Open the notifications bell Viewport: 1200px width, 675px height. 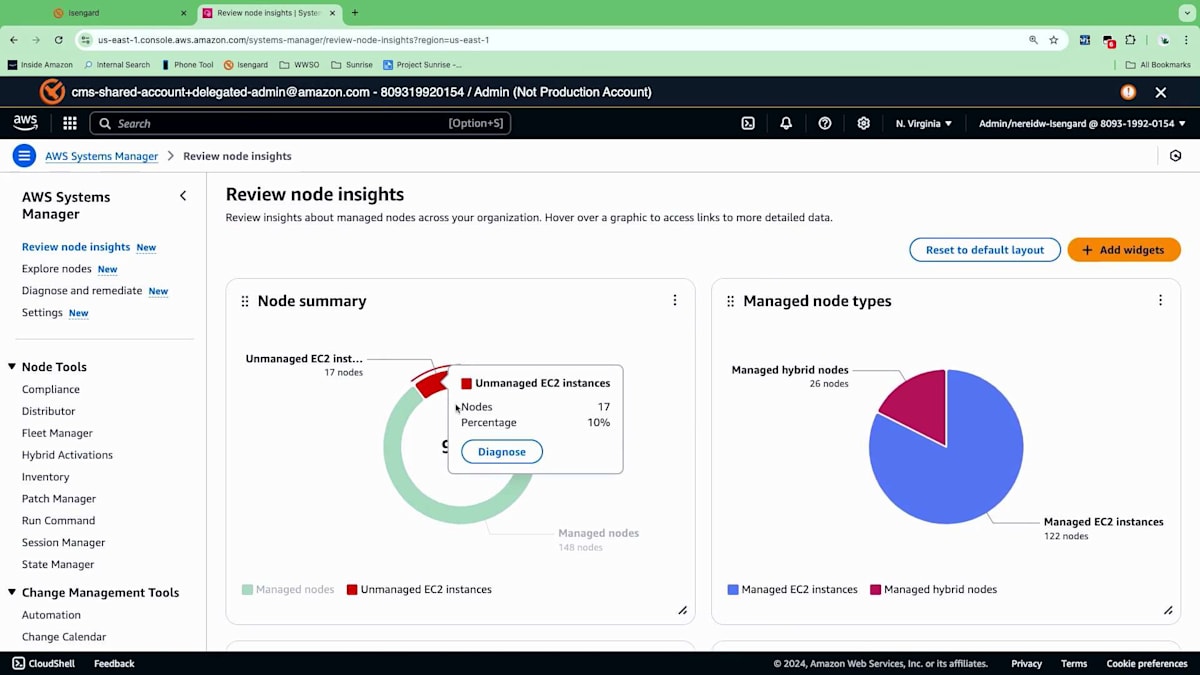coord(786,123)
